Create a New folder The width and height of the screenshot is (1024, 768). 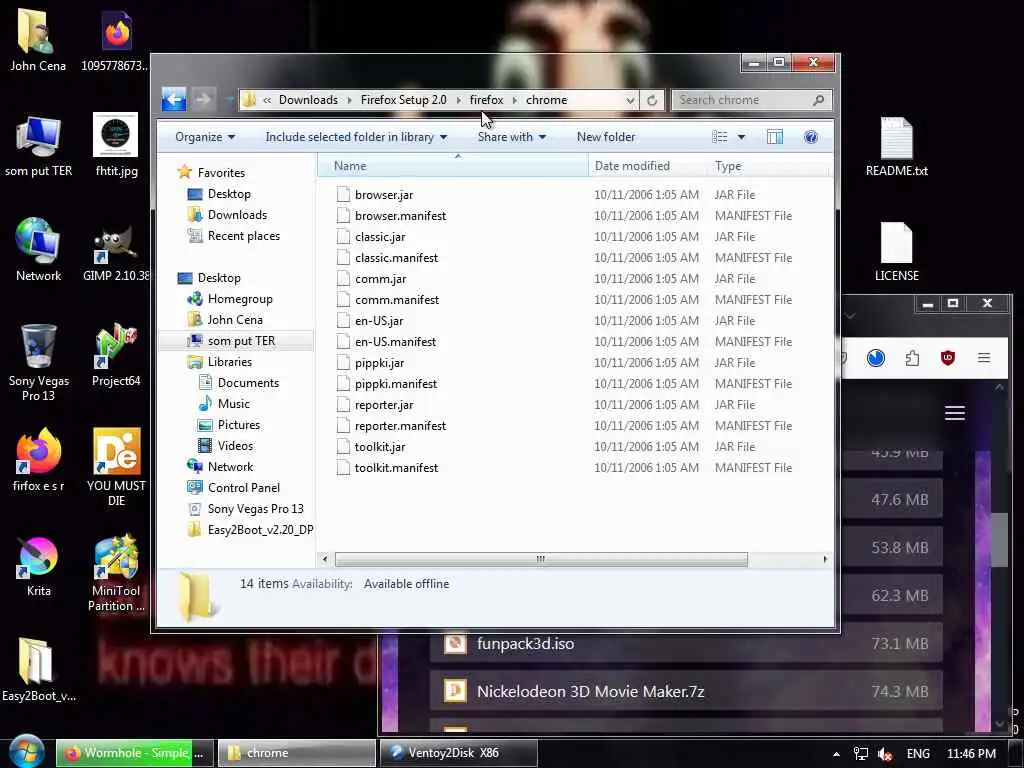pyautogui.click(x=605, y=137)
